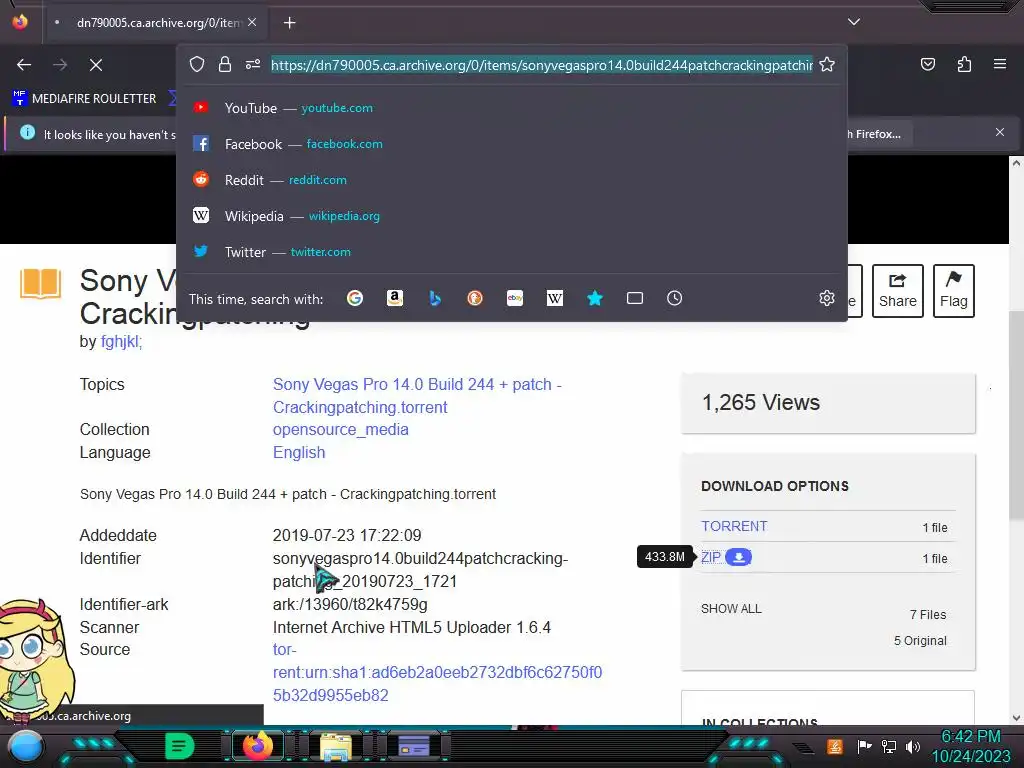
Task: Expand the list all tabs chevron
Action: [854, 22]
